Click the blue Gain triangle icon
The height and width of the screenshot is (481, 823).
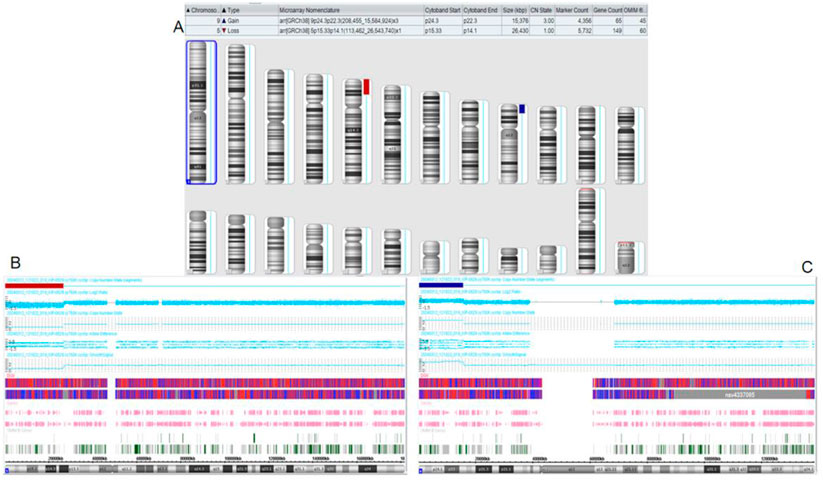tap(224, 21)
